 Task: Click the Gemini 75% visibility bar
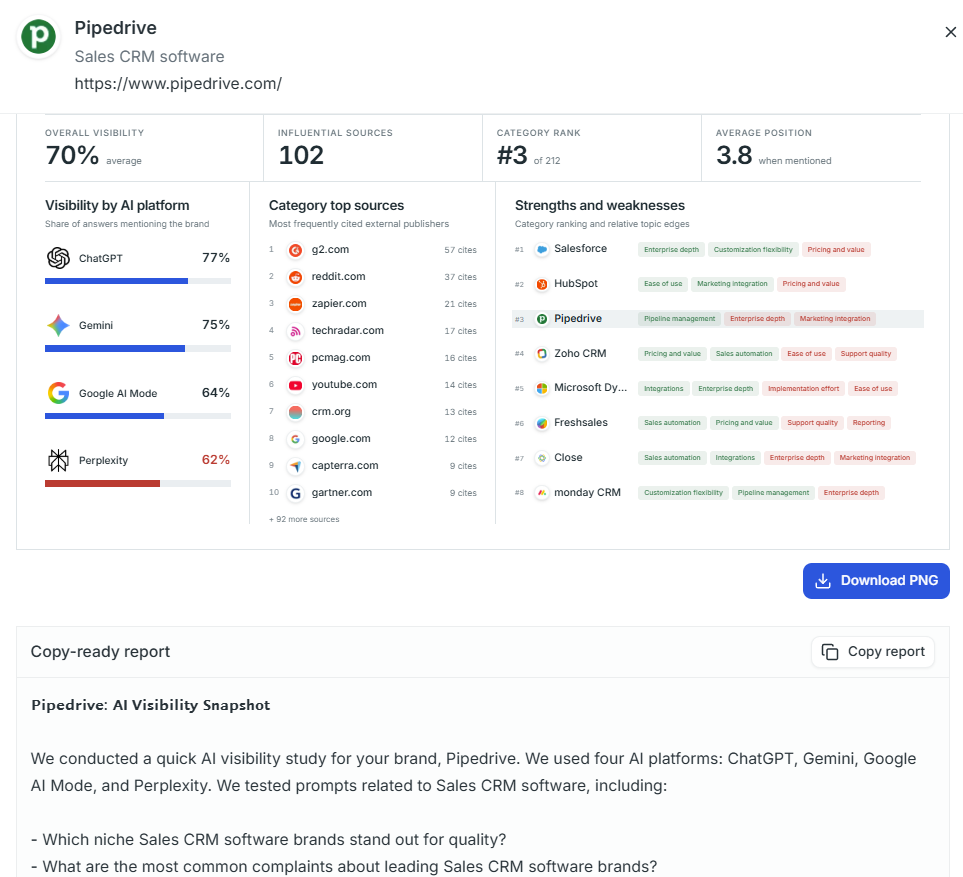click(138, 348)
